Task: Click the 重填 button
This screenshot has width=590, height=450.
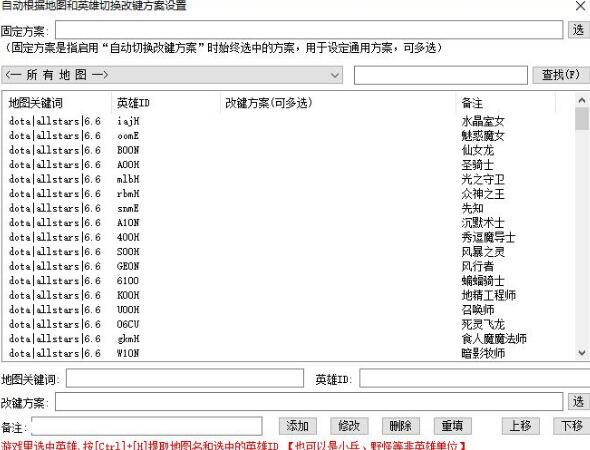Action: tap(452, 426)
